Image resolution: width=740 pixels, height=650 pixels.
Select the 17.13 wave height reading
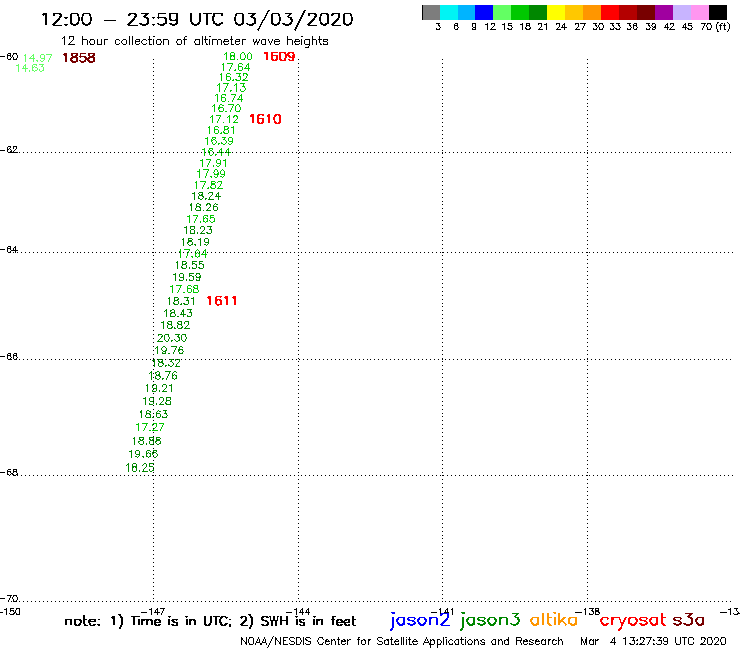tap(231, 87)
